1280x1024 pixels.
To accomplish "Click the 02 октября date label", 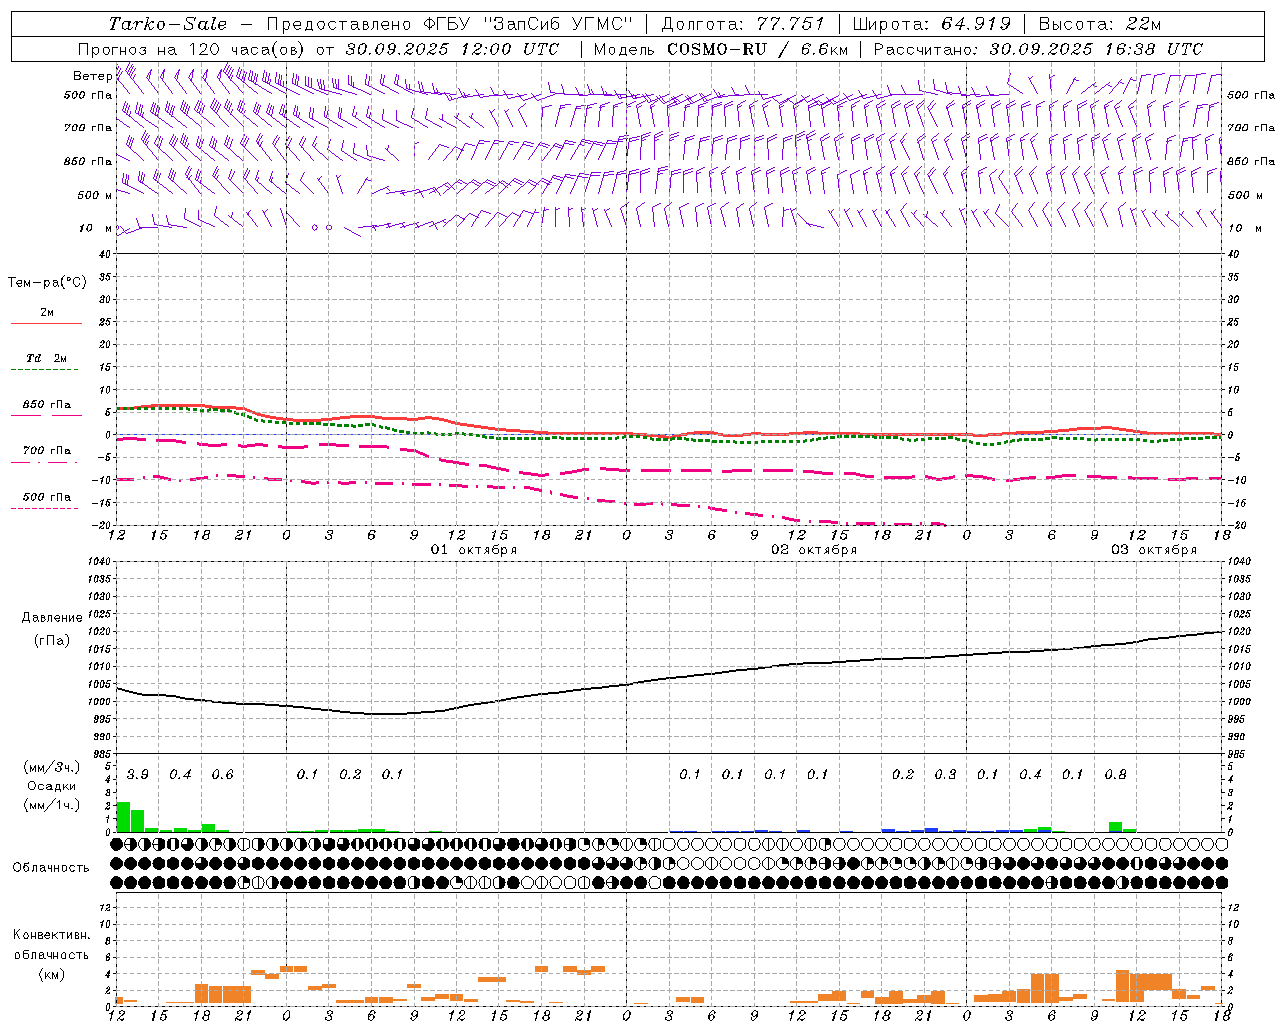I will tap(814, 550).
